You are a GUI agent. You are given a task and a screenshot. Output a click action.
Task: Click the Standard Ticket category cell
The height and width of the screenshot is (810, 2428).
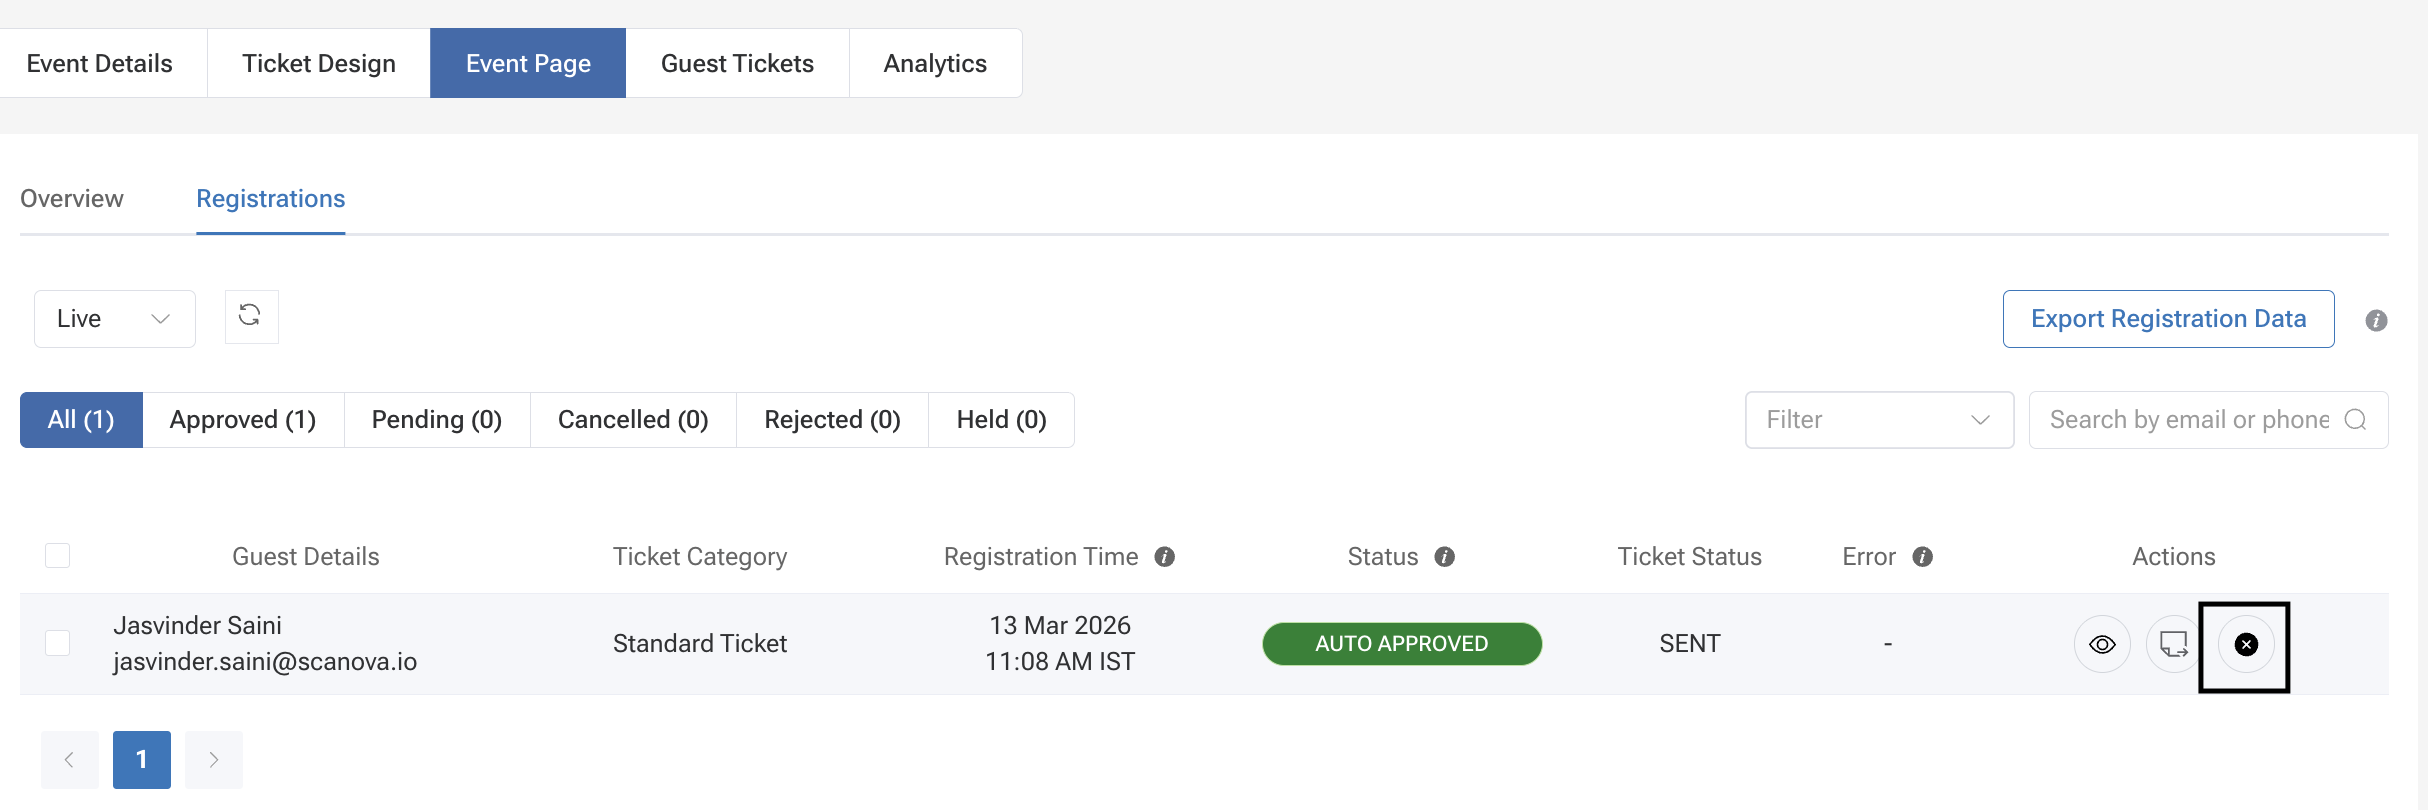tap(700, 643)
